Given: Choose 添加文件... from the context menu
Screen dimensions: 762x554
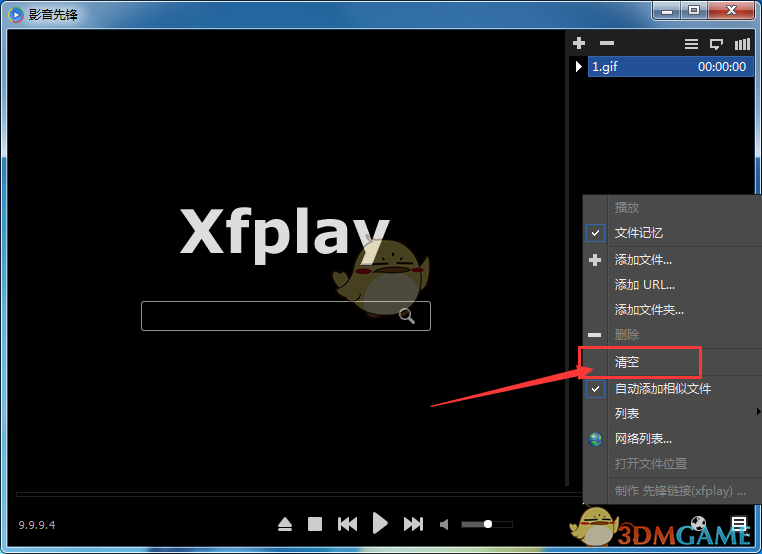Looking at the screenshot, I should point(643,260).
